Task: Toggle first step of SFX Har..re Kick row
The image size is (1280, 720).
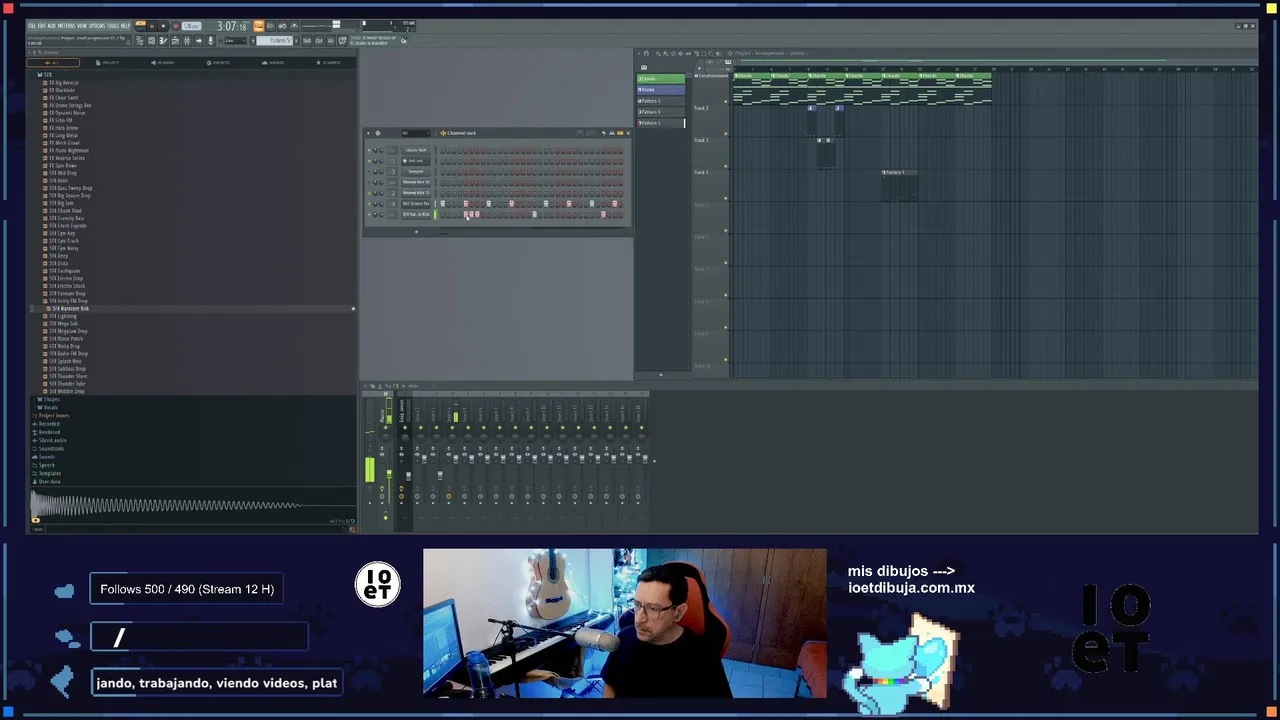Action: pyautogui.click(x=443, y=214)
